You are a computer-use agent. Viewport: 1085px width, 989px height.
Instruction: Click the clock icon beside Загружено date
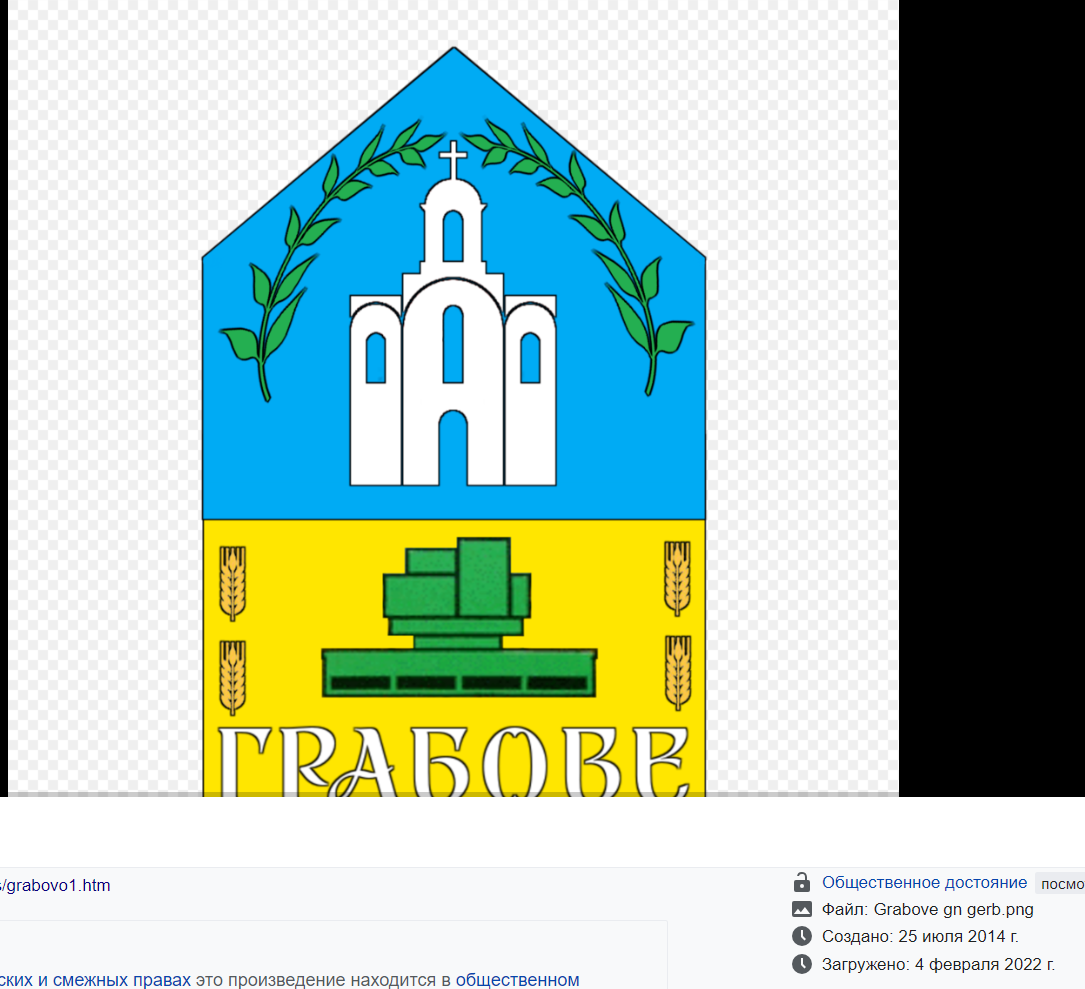801,964
